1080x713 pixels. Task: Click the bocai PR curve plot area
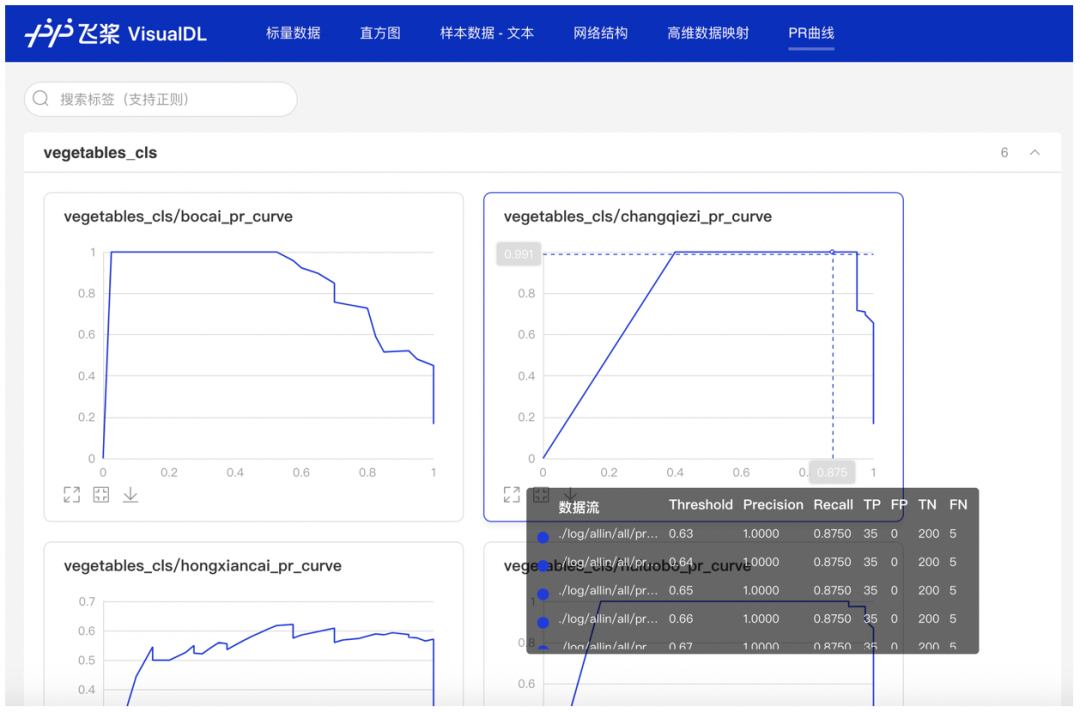(x=268, y=355)
